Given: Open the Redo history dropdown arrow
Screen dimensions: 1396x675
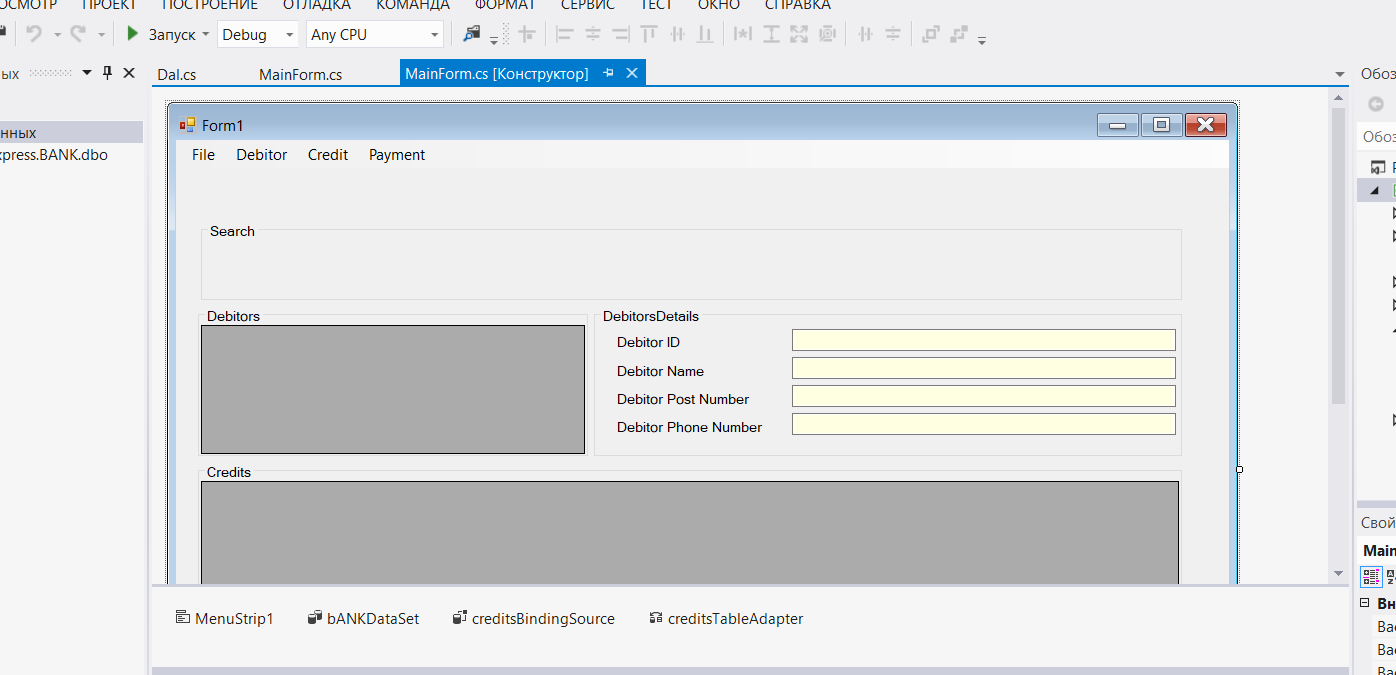Looking at the screenshot, I should tap(101, 34).
